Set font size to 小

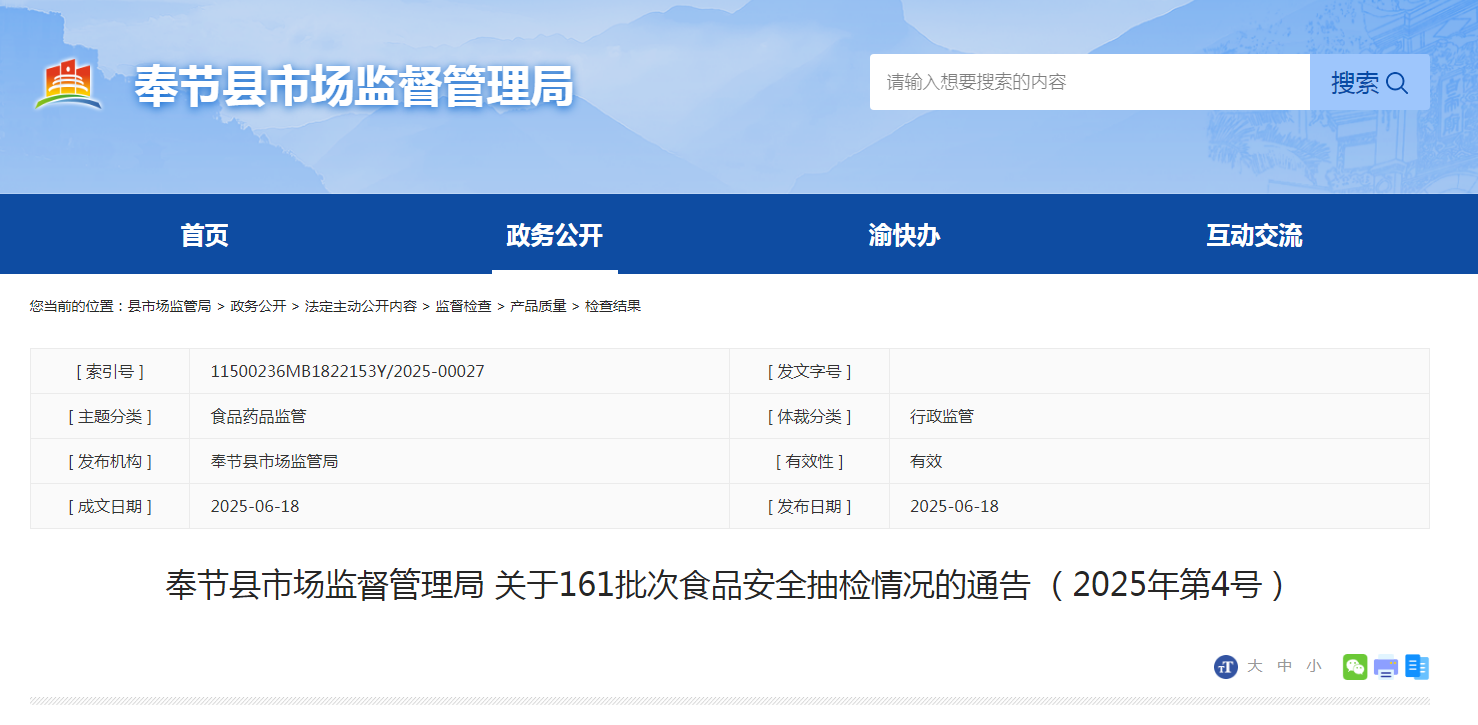tap(1314, 666)
